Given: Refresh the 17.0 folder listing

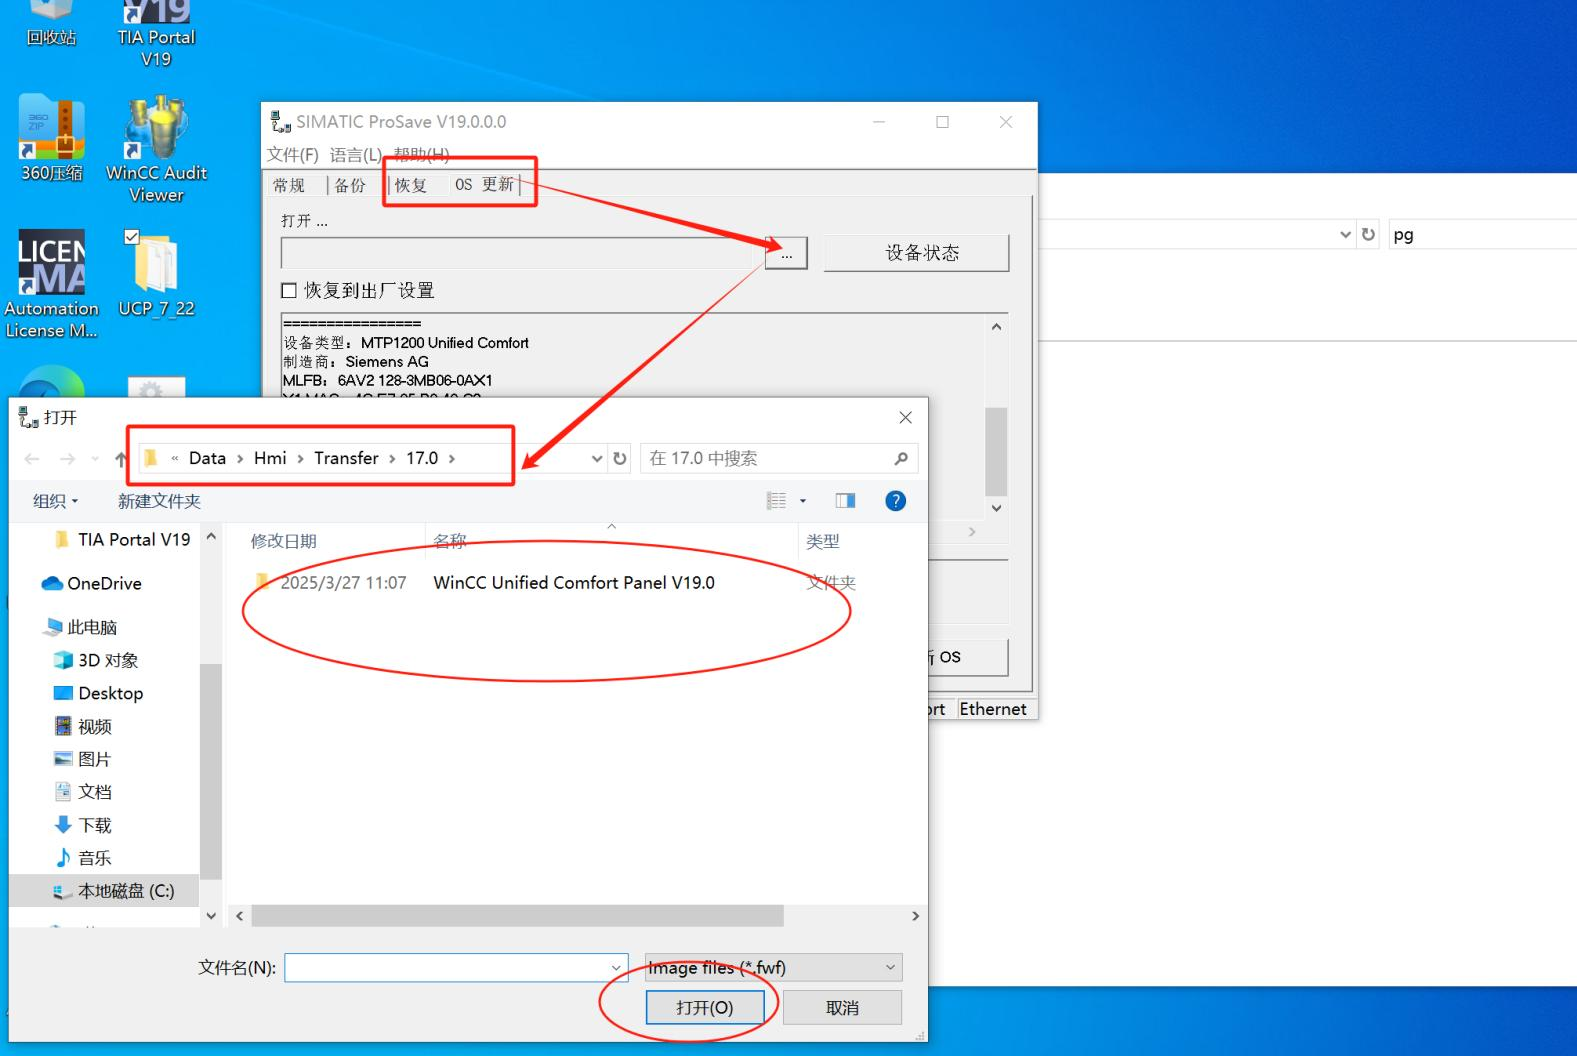Looking at the screenshot, I should tap(620, 458).
